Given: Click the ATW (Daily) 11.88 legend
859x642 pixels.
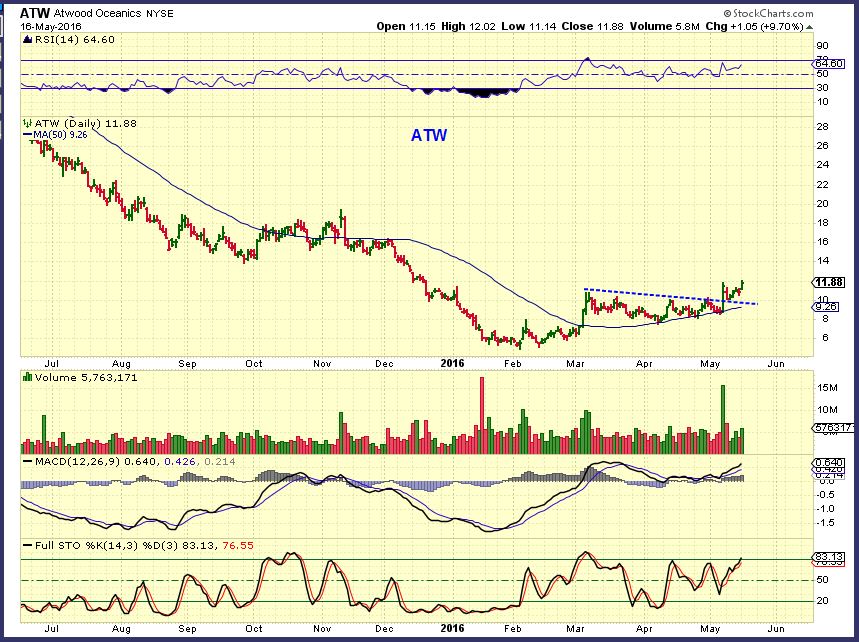Looking at the screenshot, I should tap(85, 123).
